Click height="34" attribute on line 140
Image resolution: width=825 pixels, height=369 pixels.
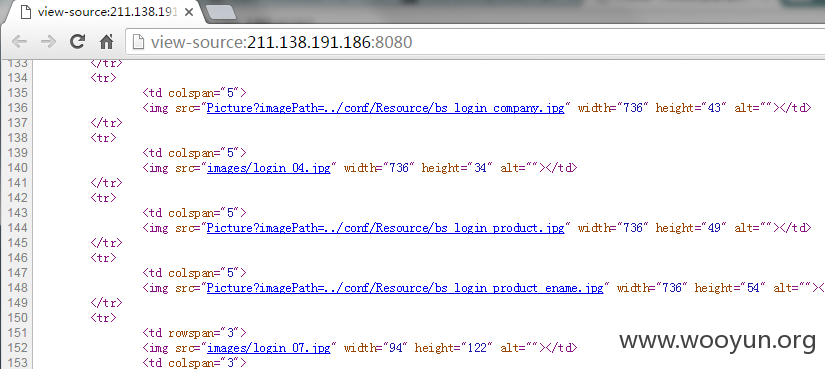click(457, 168)
